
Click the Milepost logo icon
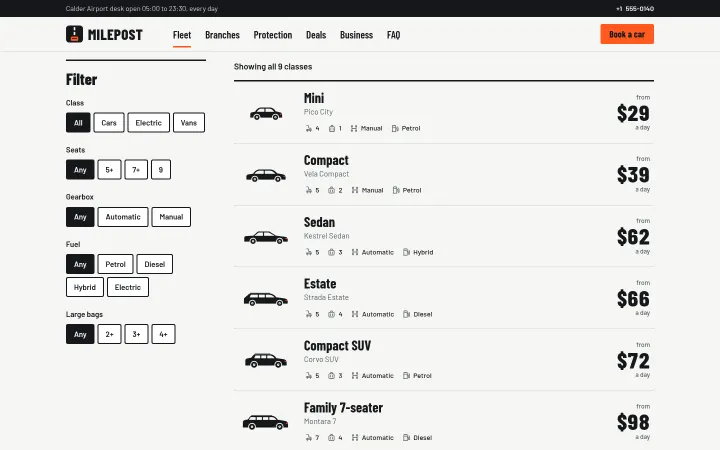pos(74,34)
